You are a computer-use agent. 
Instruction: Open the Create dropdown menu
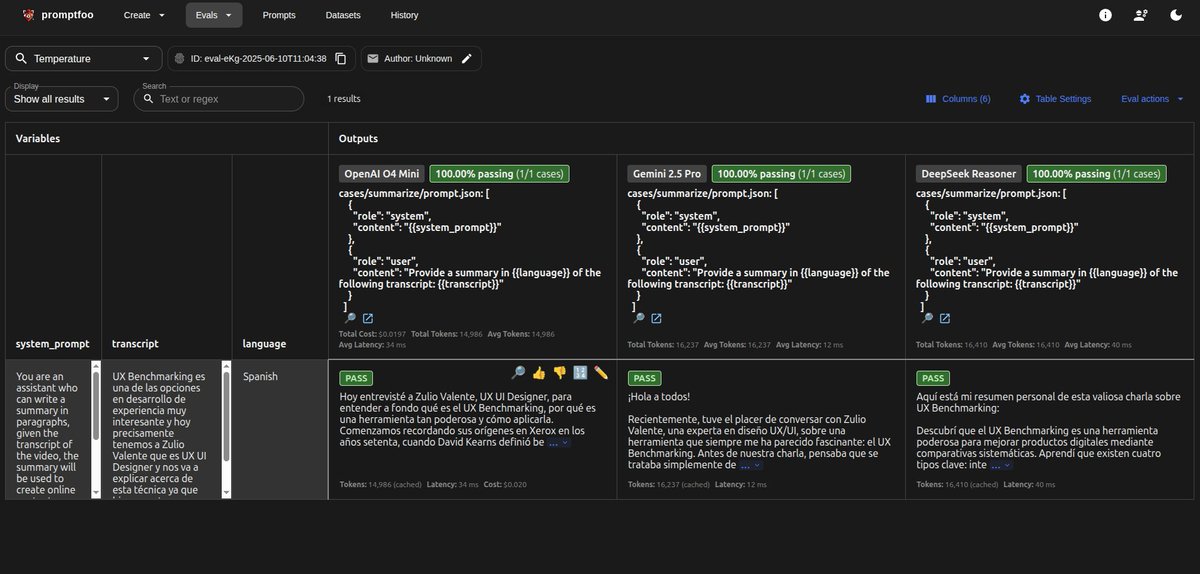[144, 15]
